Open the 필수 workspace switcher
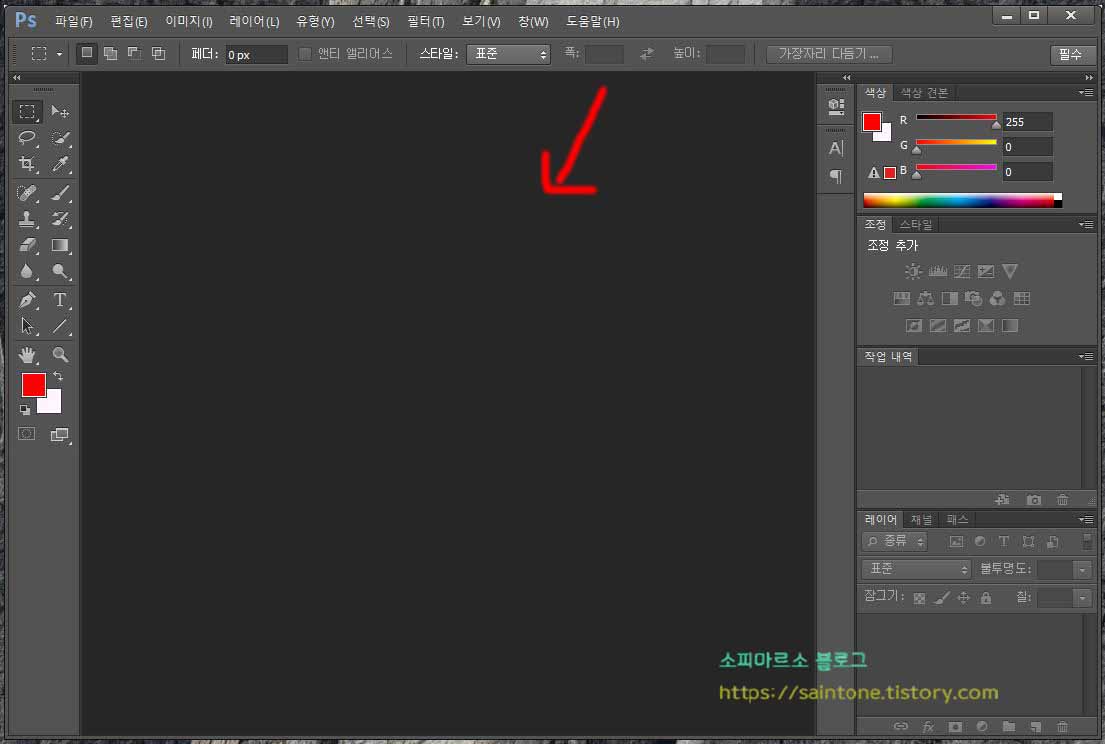Screen dimensions: 1105x744 [x=1071, y=54]
